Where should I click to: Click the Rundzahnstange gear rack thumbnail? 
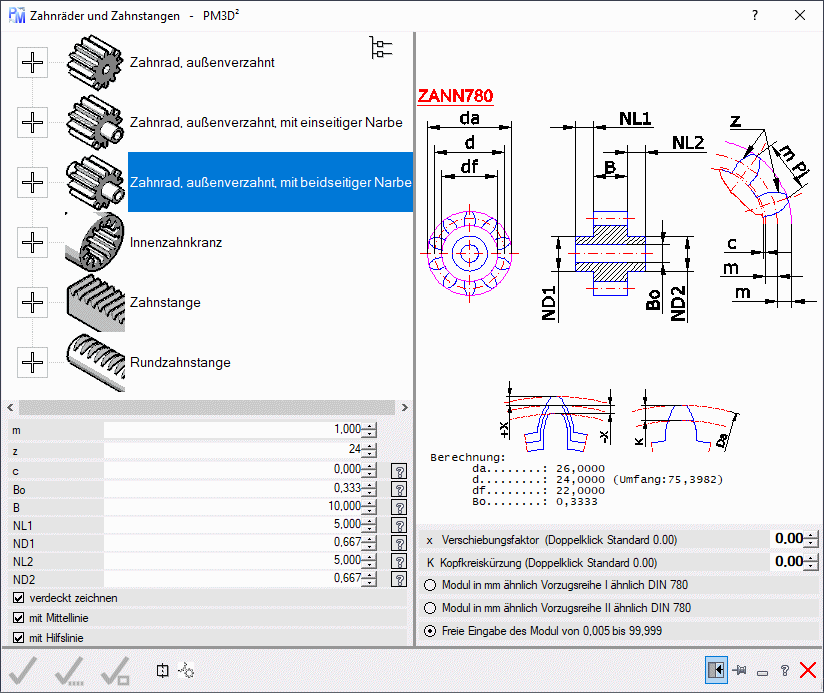click(95, 362)
